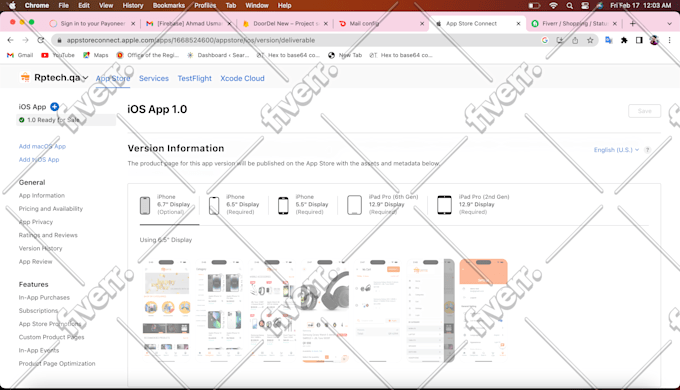
Task: Open the orange last screenshot thumbnail
Action: click(483, 311)
